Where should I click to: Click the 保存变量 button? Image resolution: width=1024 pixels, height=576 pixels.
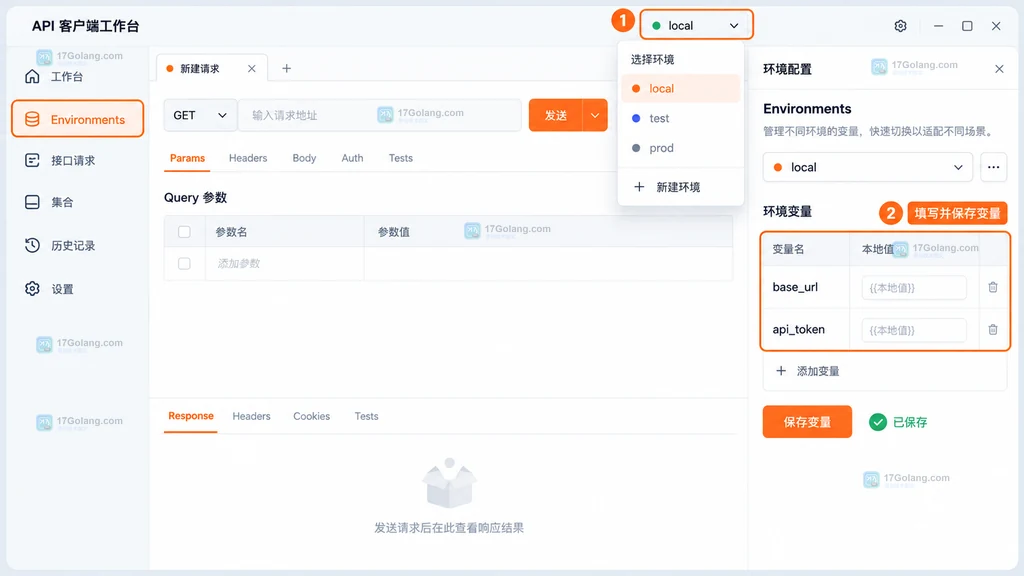[x=807, y=422]
